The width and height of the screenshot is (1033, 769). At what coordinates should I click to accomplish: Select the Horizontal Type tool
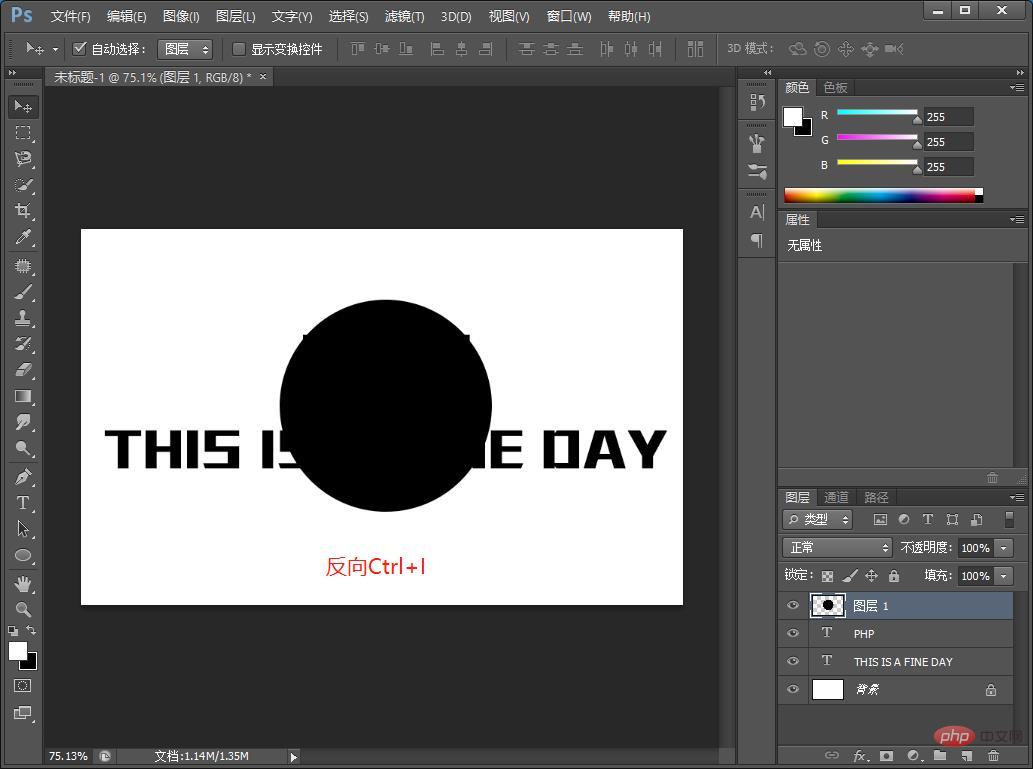(23, 503)
